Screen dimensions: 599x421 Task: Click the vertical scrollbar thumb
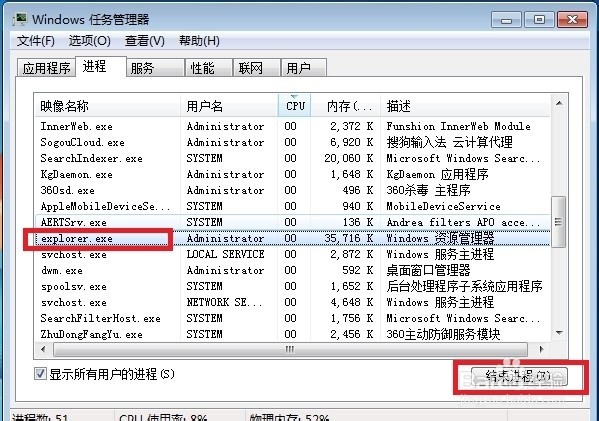pos(559,222)
